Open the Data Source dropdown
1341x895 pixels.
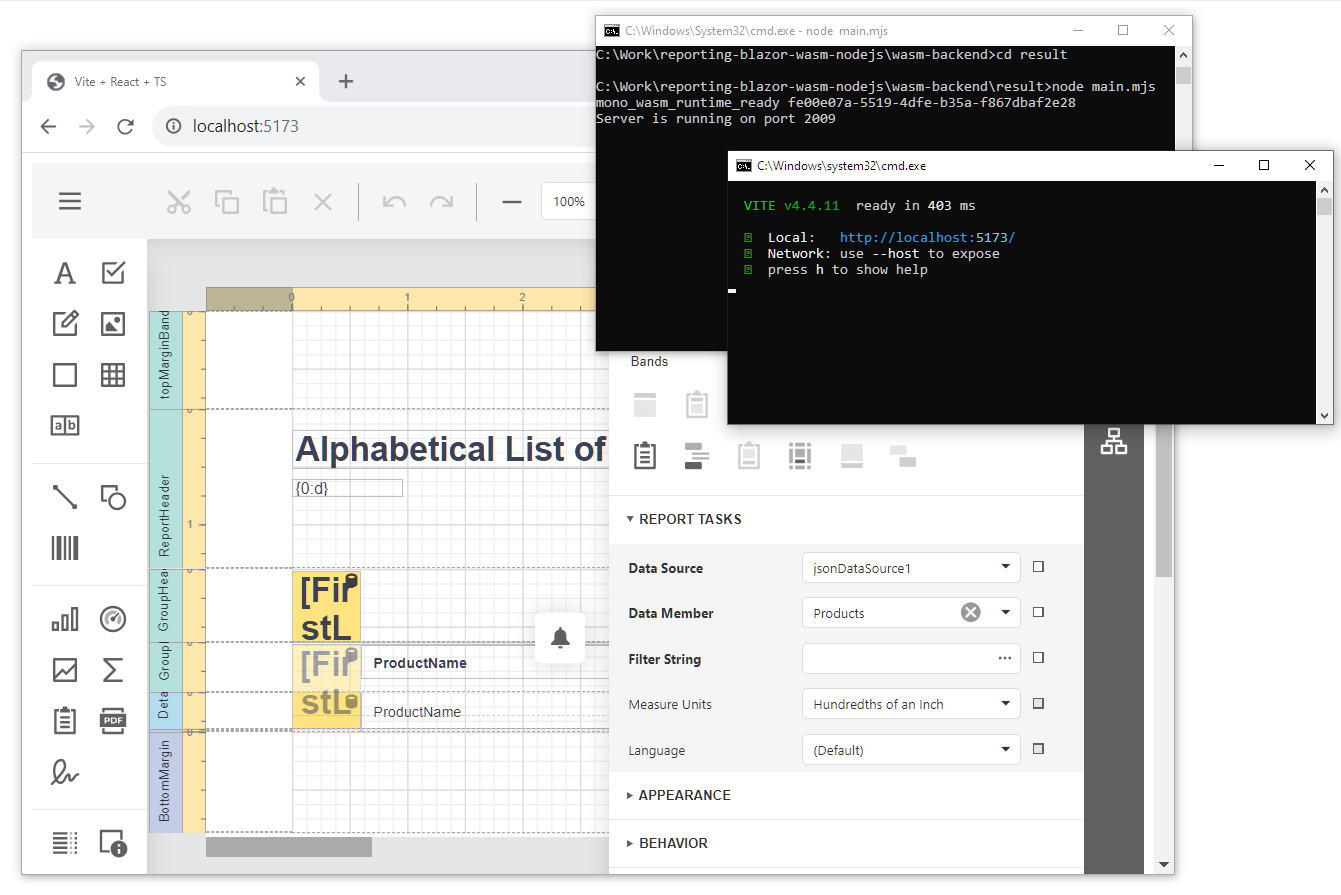[x=1005, y=568]
